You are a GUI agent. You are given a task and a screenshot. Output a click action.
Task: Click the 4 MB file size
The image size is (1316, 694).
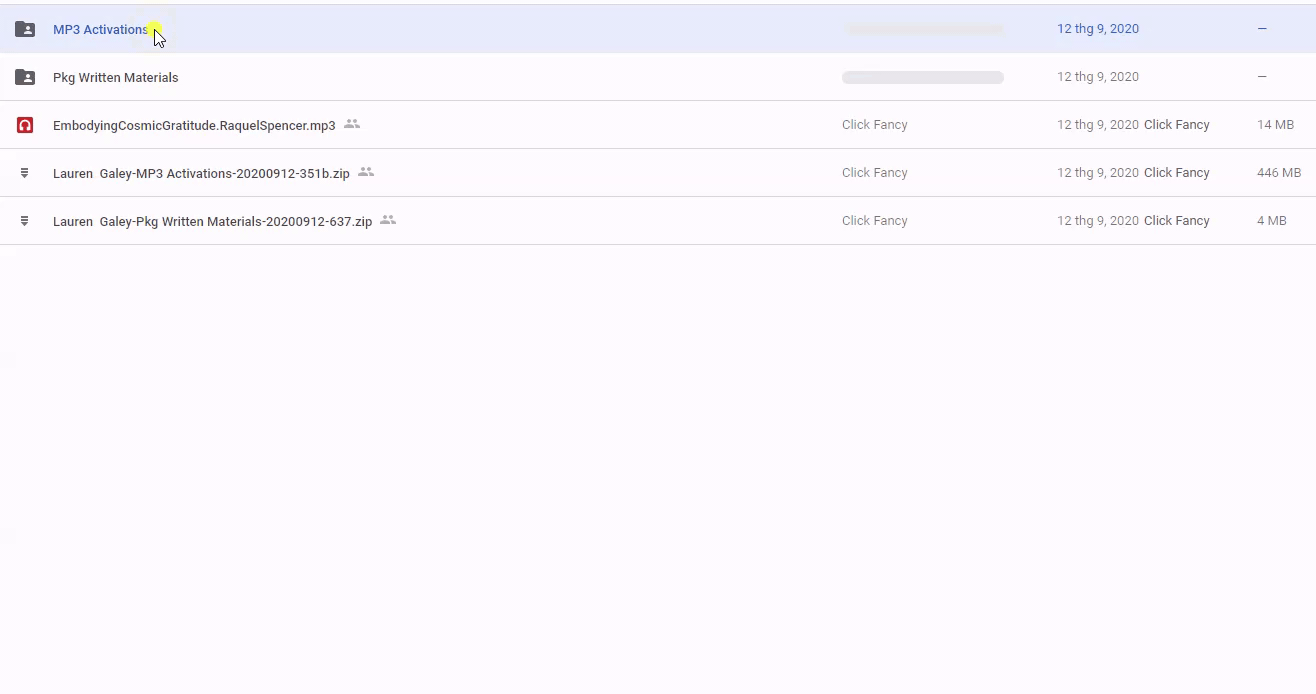tap(1271, 221)
